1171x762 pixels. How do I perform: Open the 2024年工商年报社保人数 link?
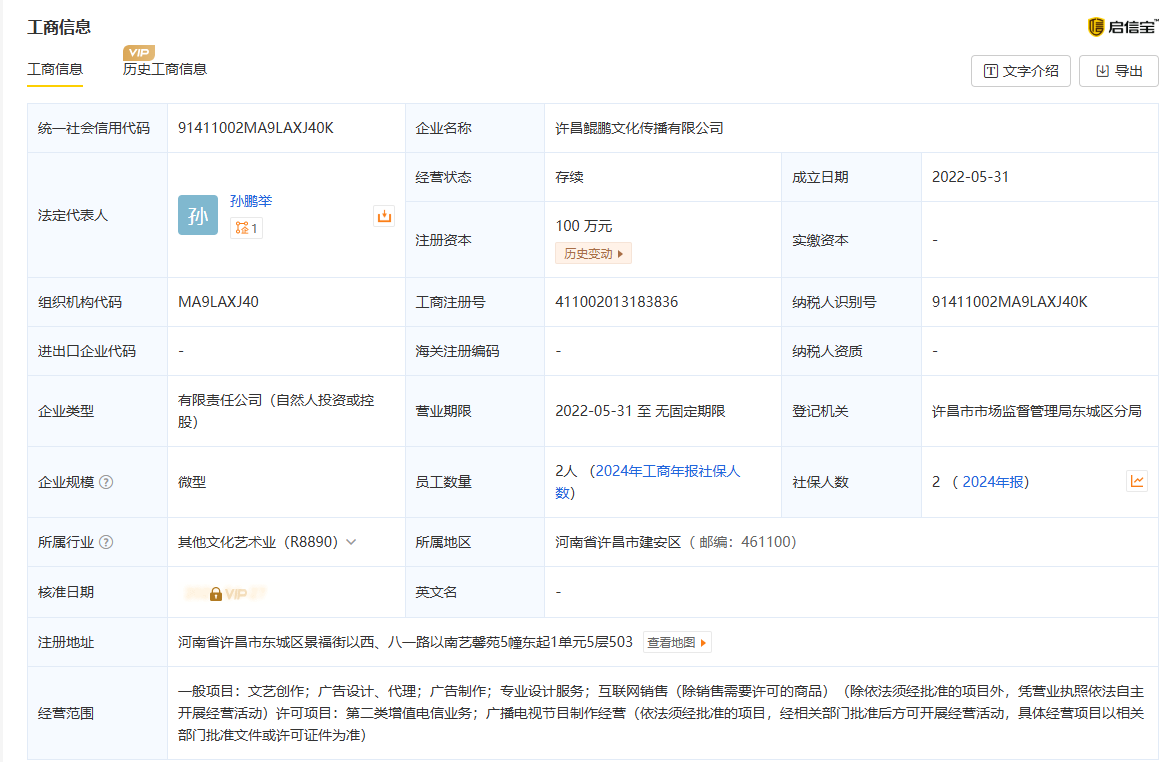(x=647, y=482)
